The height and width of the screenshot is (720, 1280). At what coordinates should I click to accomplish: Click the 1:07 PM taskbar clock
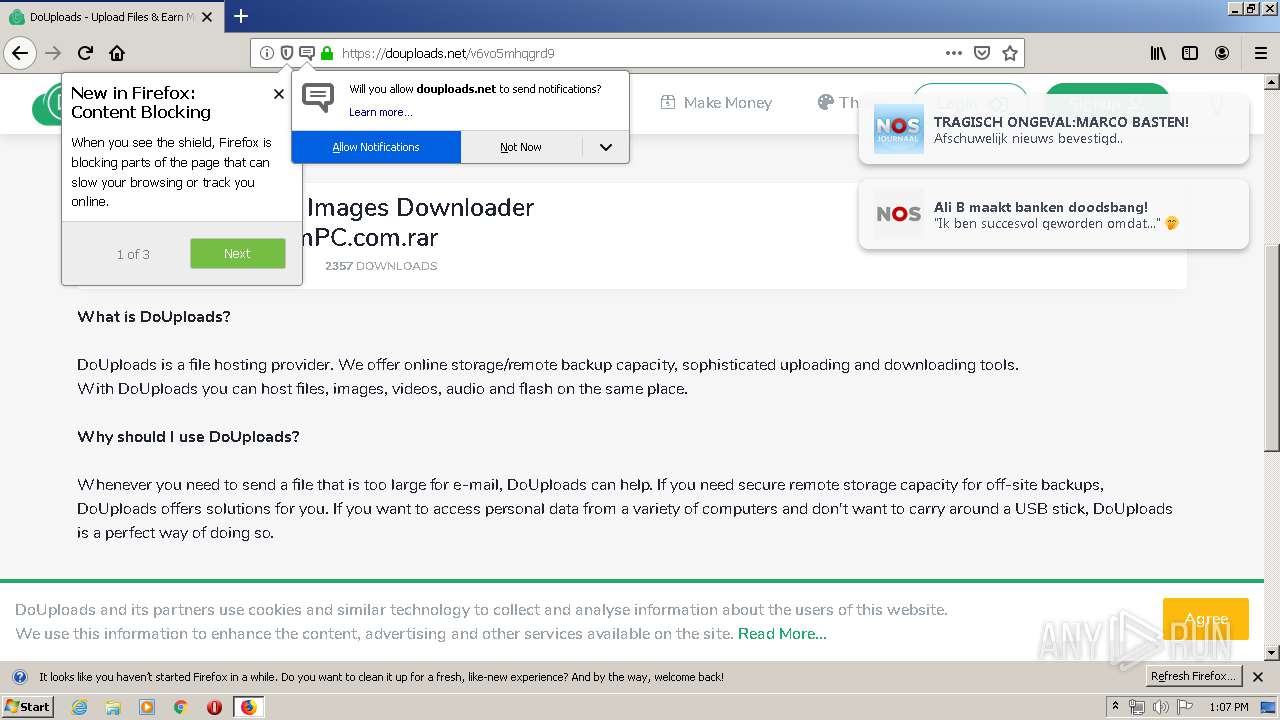[x=1229, y=707]
